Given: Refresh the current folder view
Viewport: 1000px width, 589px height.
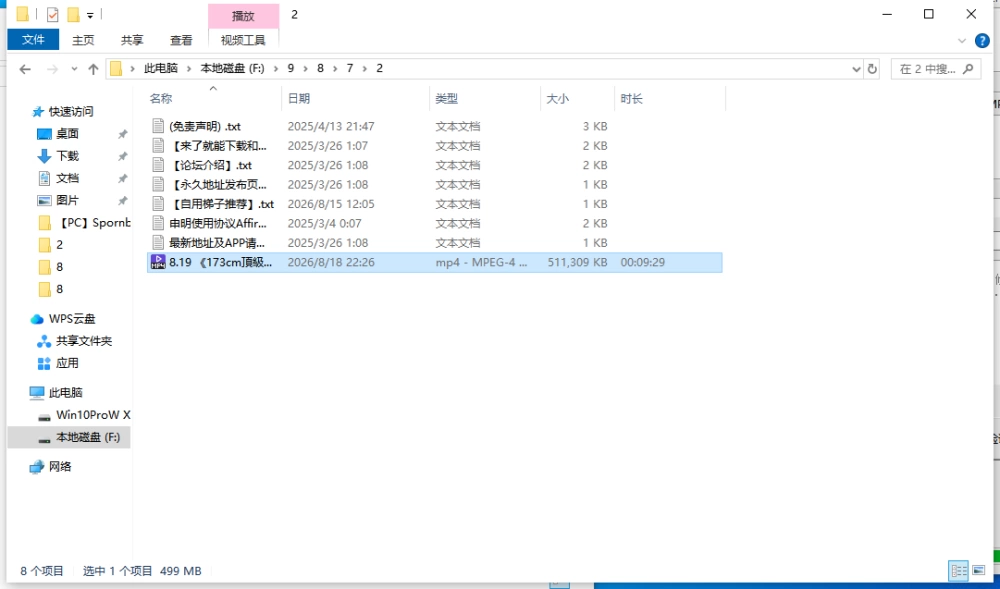Looking at the screenshot, I should pos(872,69).
